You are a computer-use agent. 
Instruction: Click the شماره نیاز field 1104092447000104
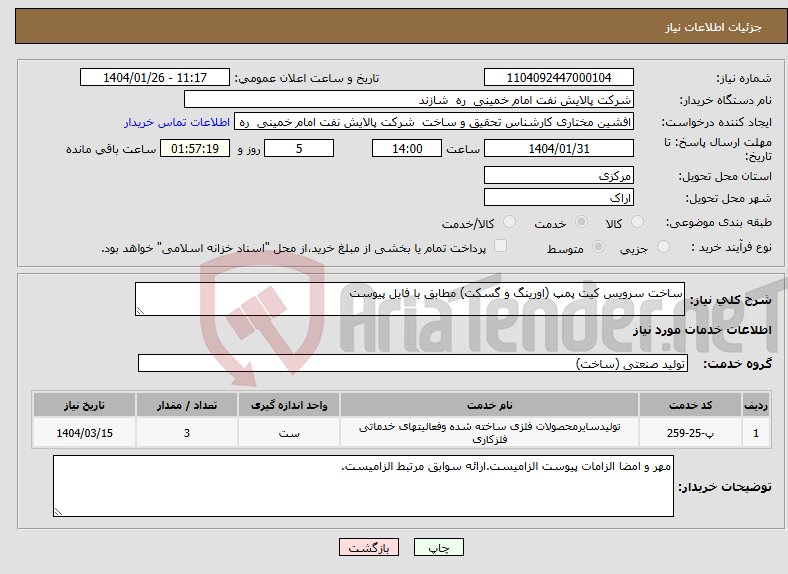tap(558, 77)
